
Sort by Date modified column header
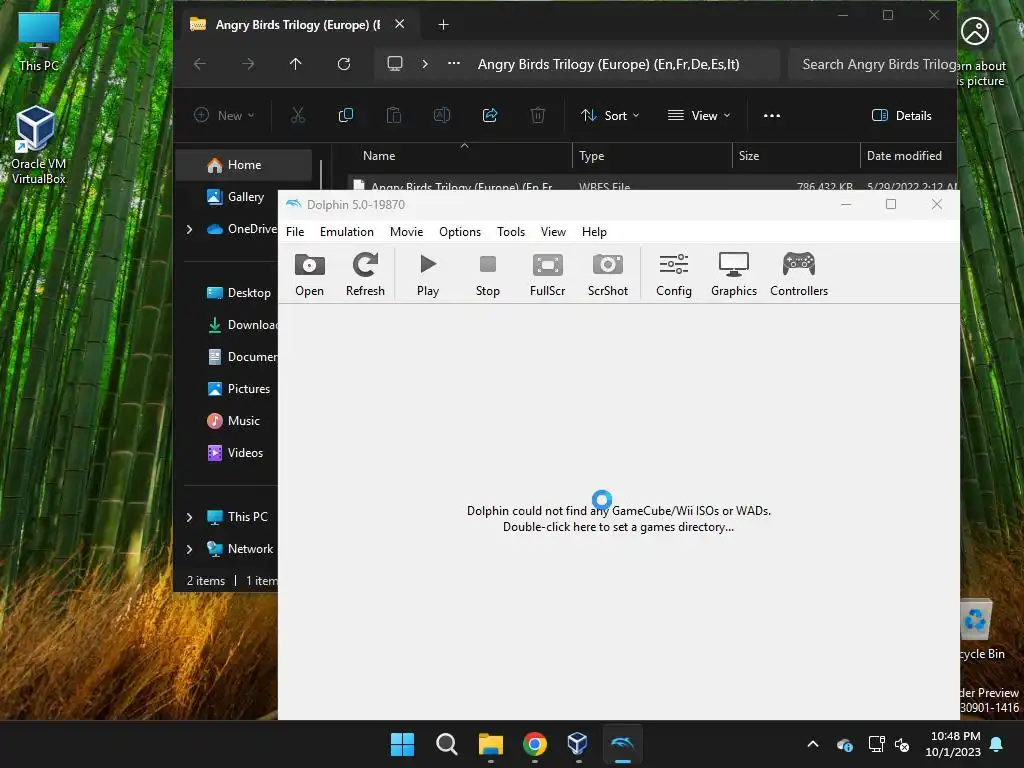pyautogui.click(x=904, y=156)
